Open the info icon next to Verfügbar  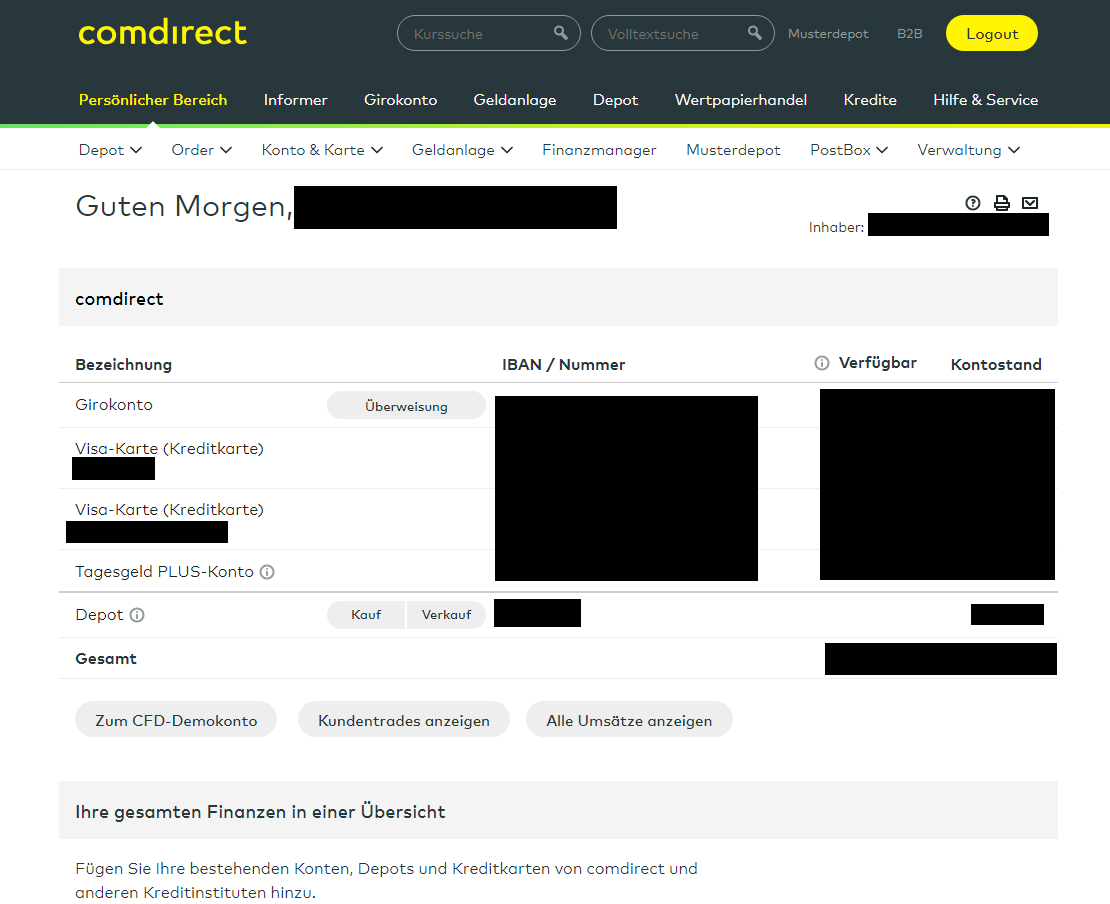coord(821,363)
